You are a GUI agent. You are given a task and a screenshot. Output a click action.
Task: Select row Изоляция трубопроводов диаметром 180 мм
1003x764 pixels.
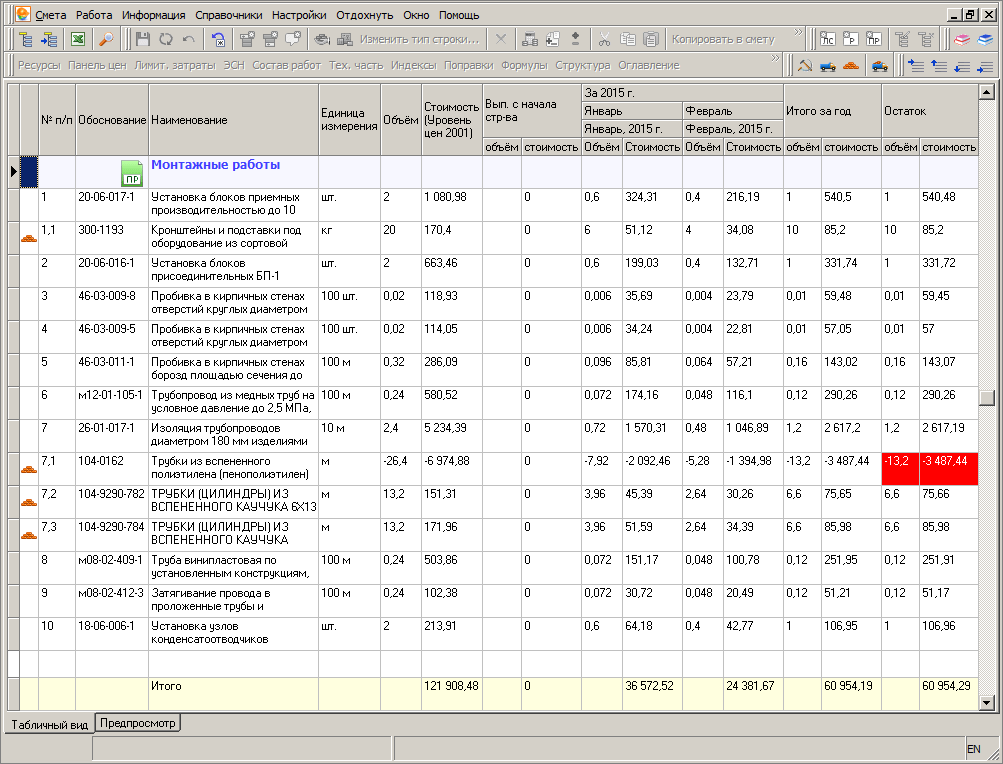[493, 435]
